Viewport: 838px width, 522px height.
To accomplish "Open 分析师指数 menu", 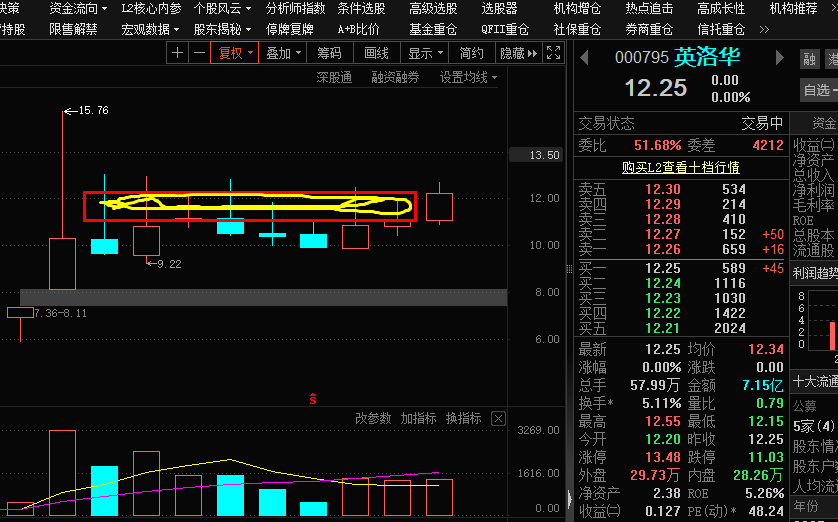I will (x=296, y=9).
